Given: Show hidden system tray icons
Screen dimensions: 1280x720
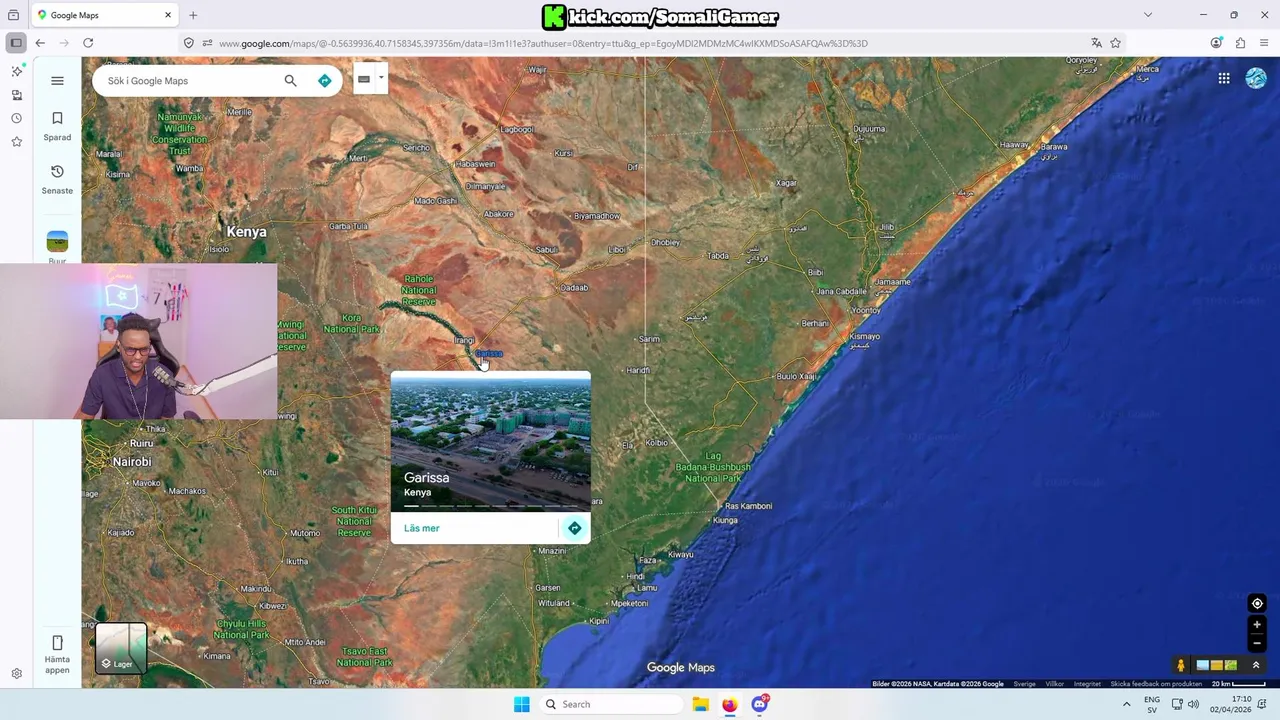Looking at the screenshot, I should [1126, 704].
